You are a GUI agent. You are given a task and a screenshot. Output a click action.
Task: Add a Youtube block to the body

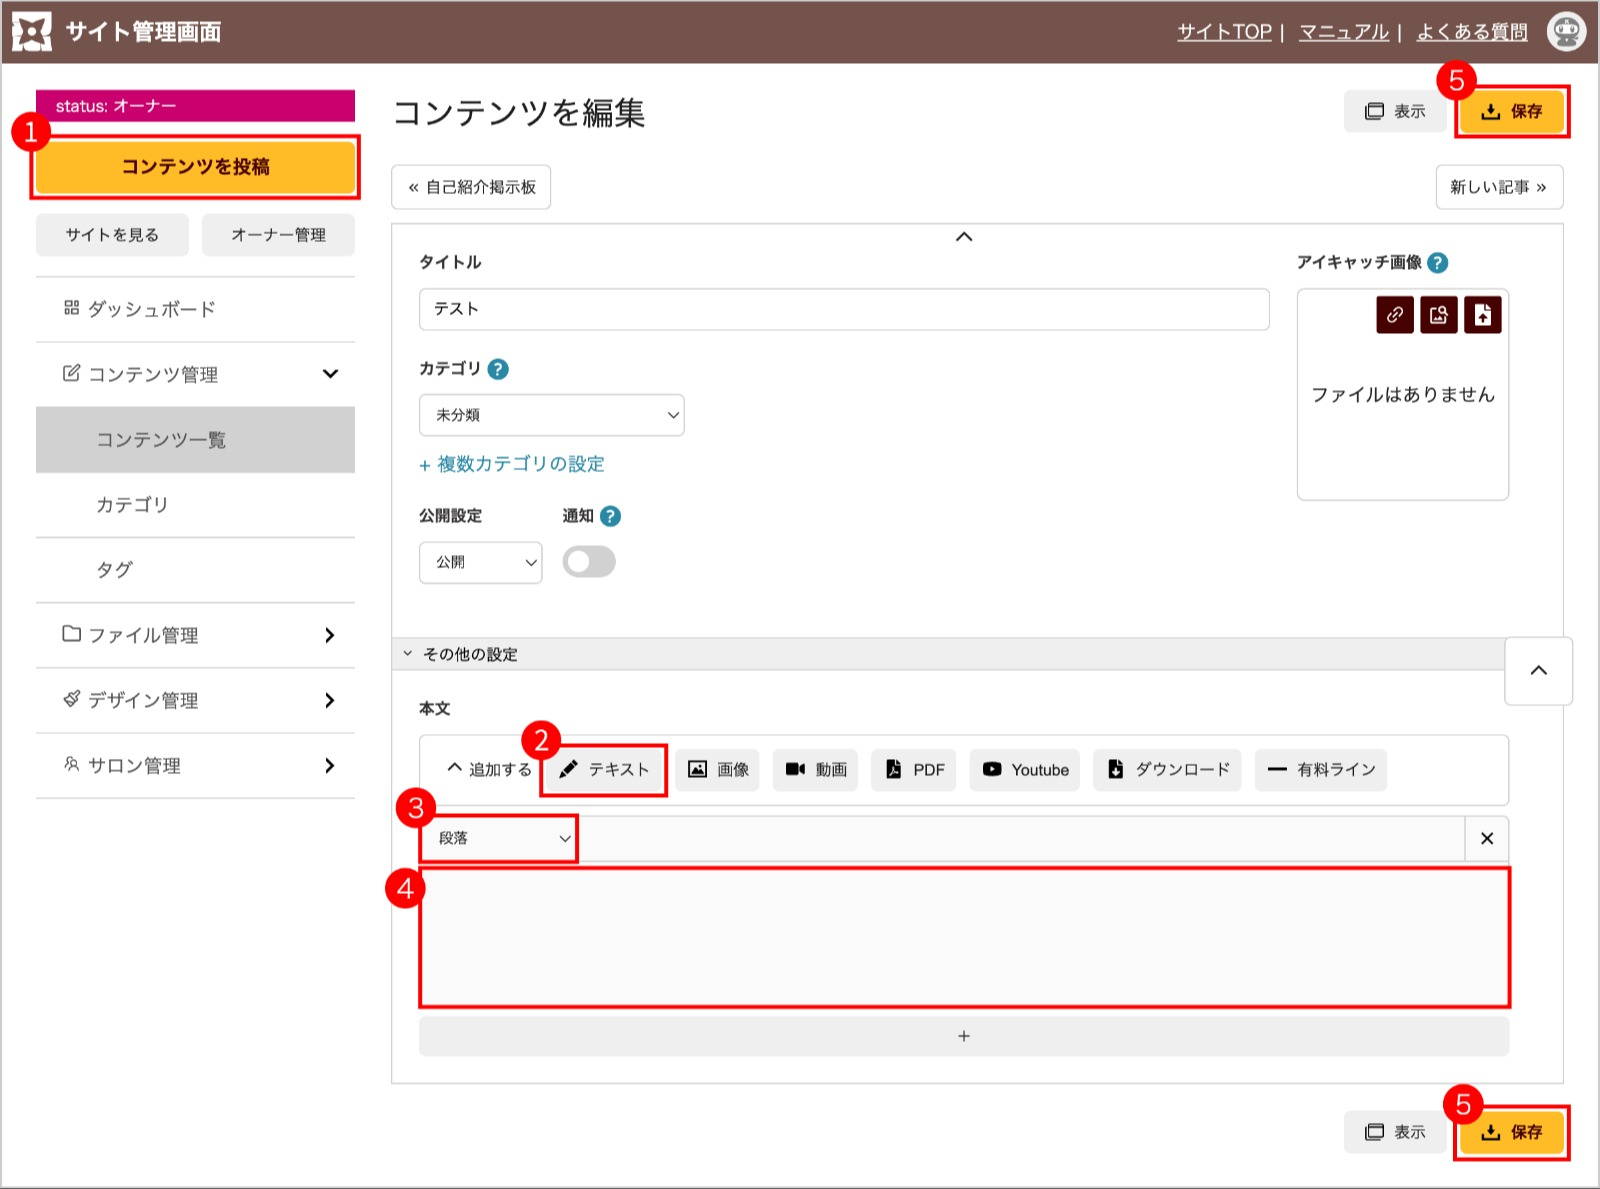click(1025, 770)
